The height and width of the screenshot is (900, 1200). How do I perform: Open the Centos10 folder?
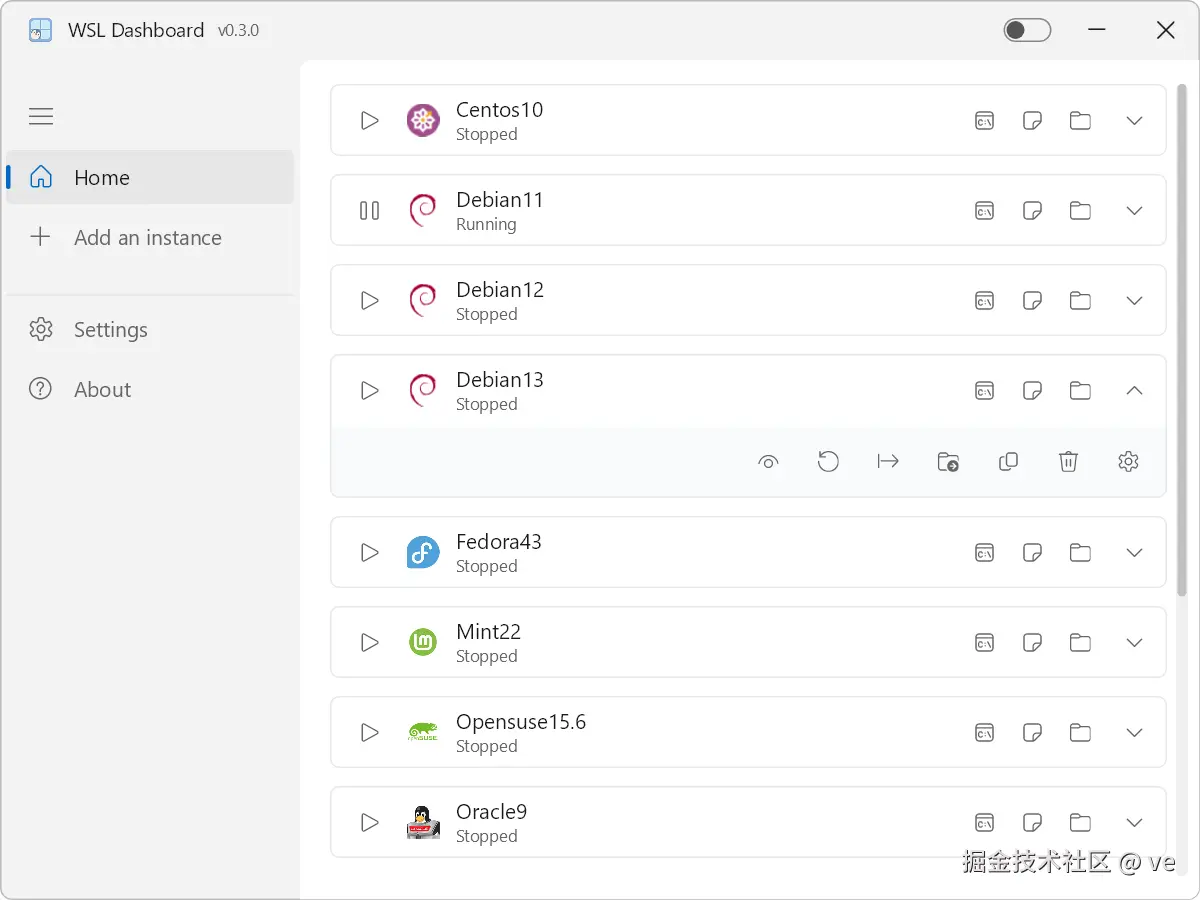point(1080,121)
